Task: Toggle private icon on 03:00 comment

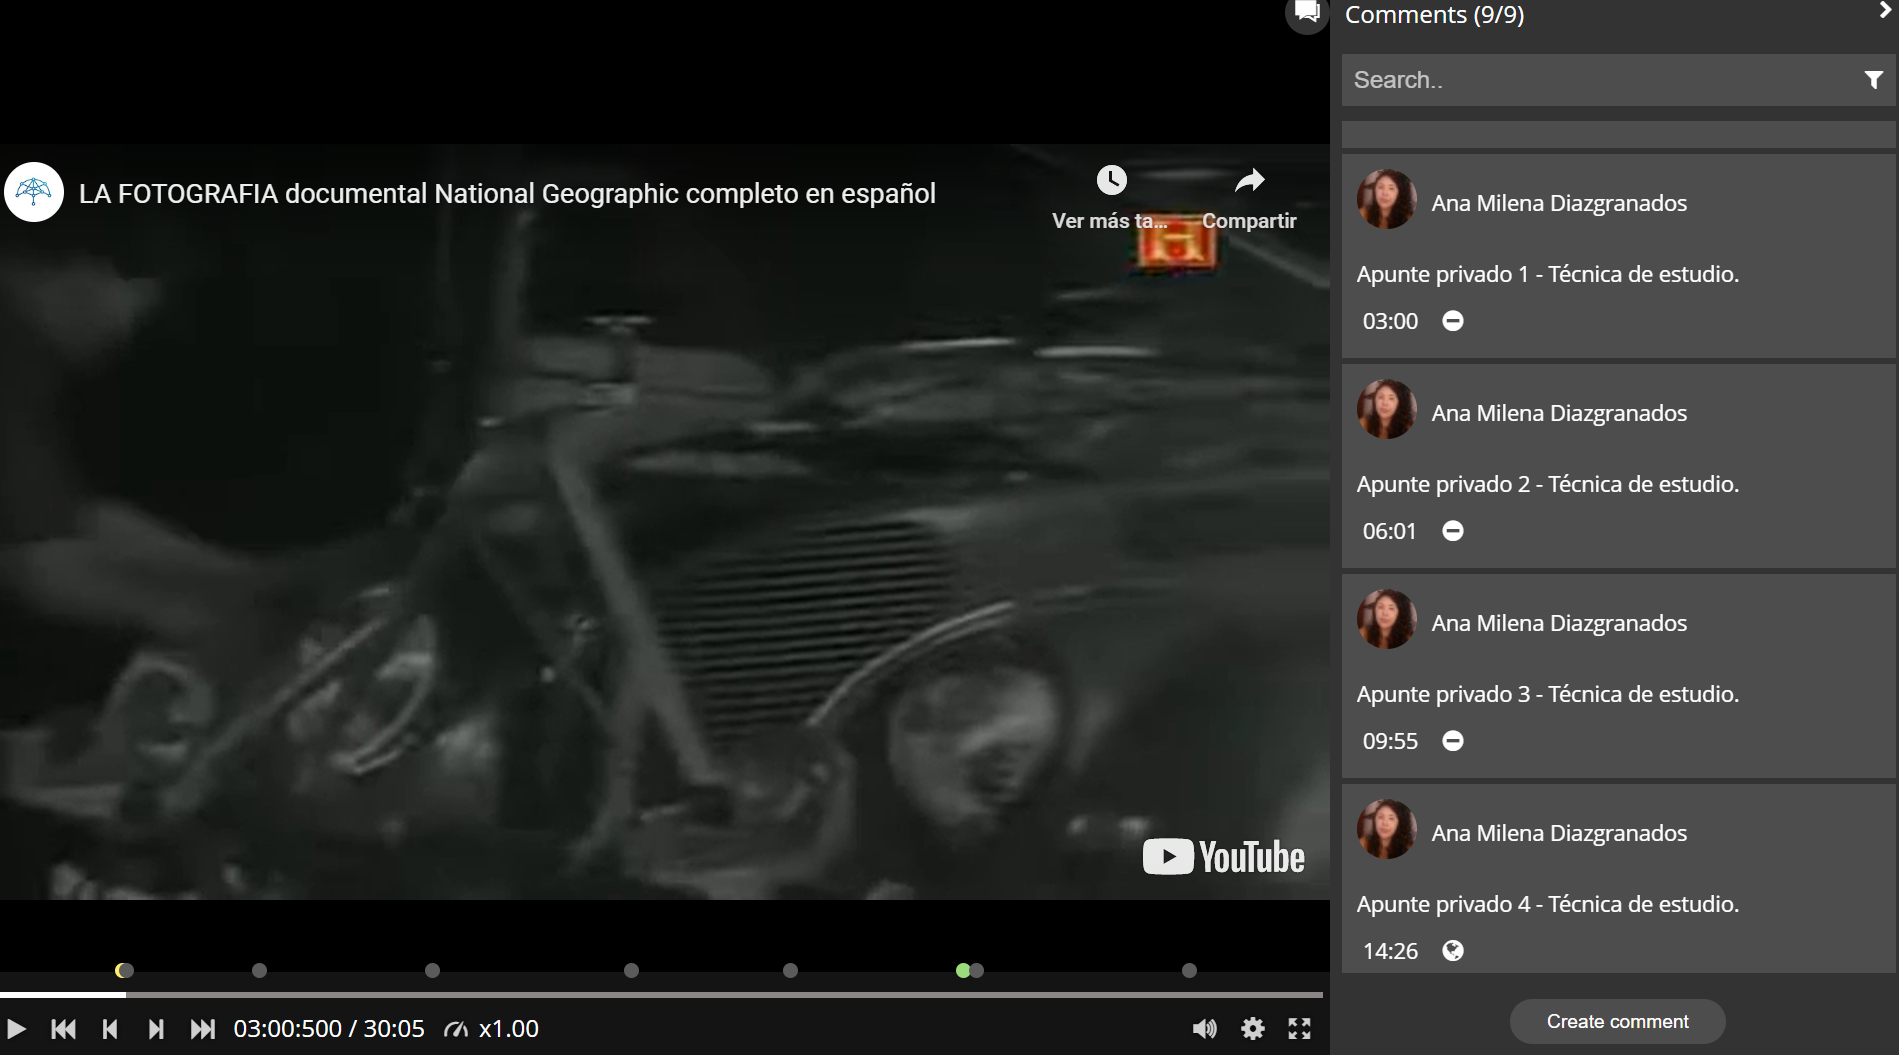Action: [x=1453, y=321]
